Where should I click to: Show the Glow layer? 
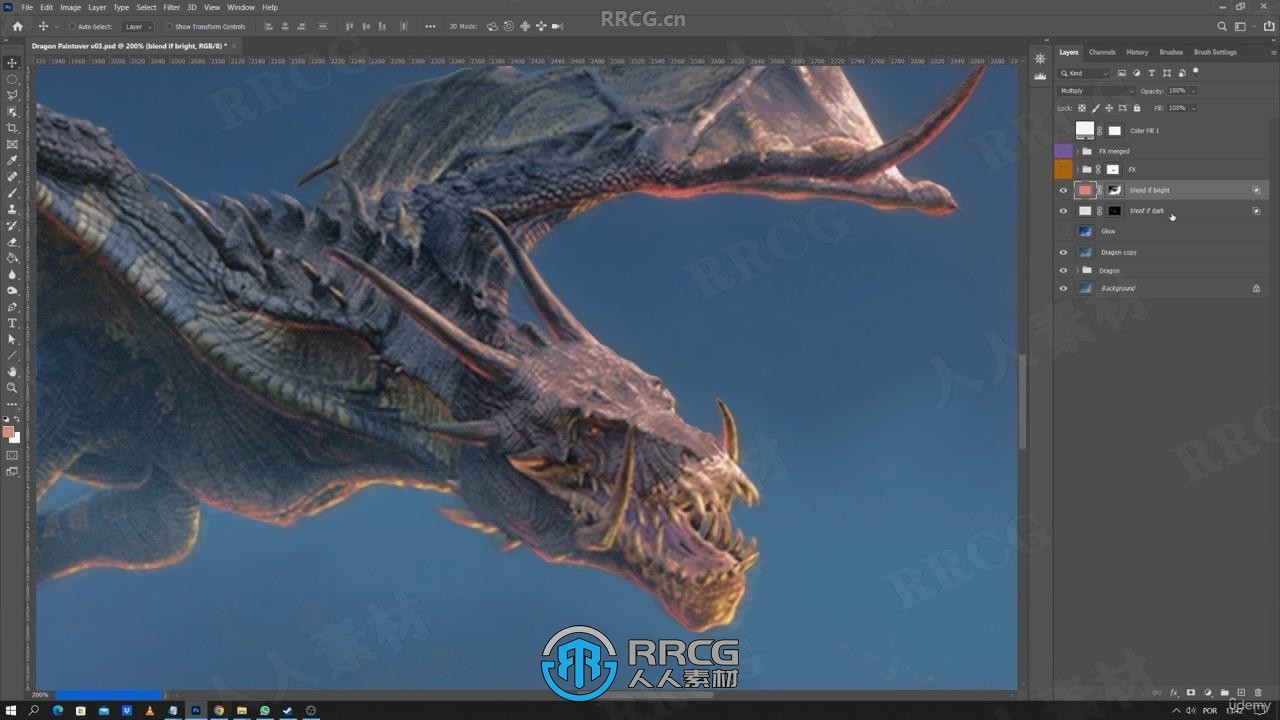(1063, 231)
